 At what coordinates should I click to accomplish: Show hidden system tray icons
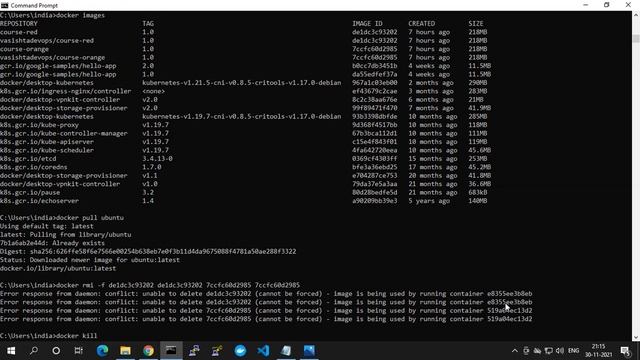point(515,351)
